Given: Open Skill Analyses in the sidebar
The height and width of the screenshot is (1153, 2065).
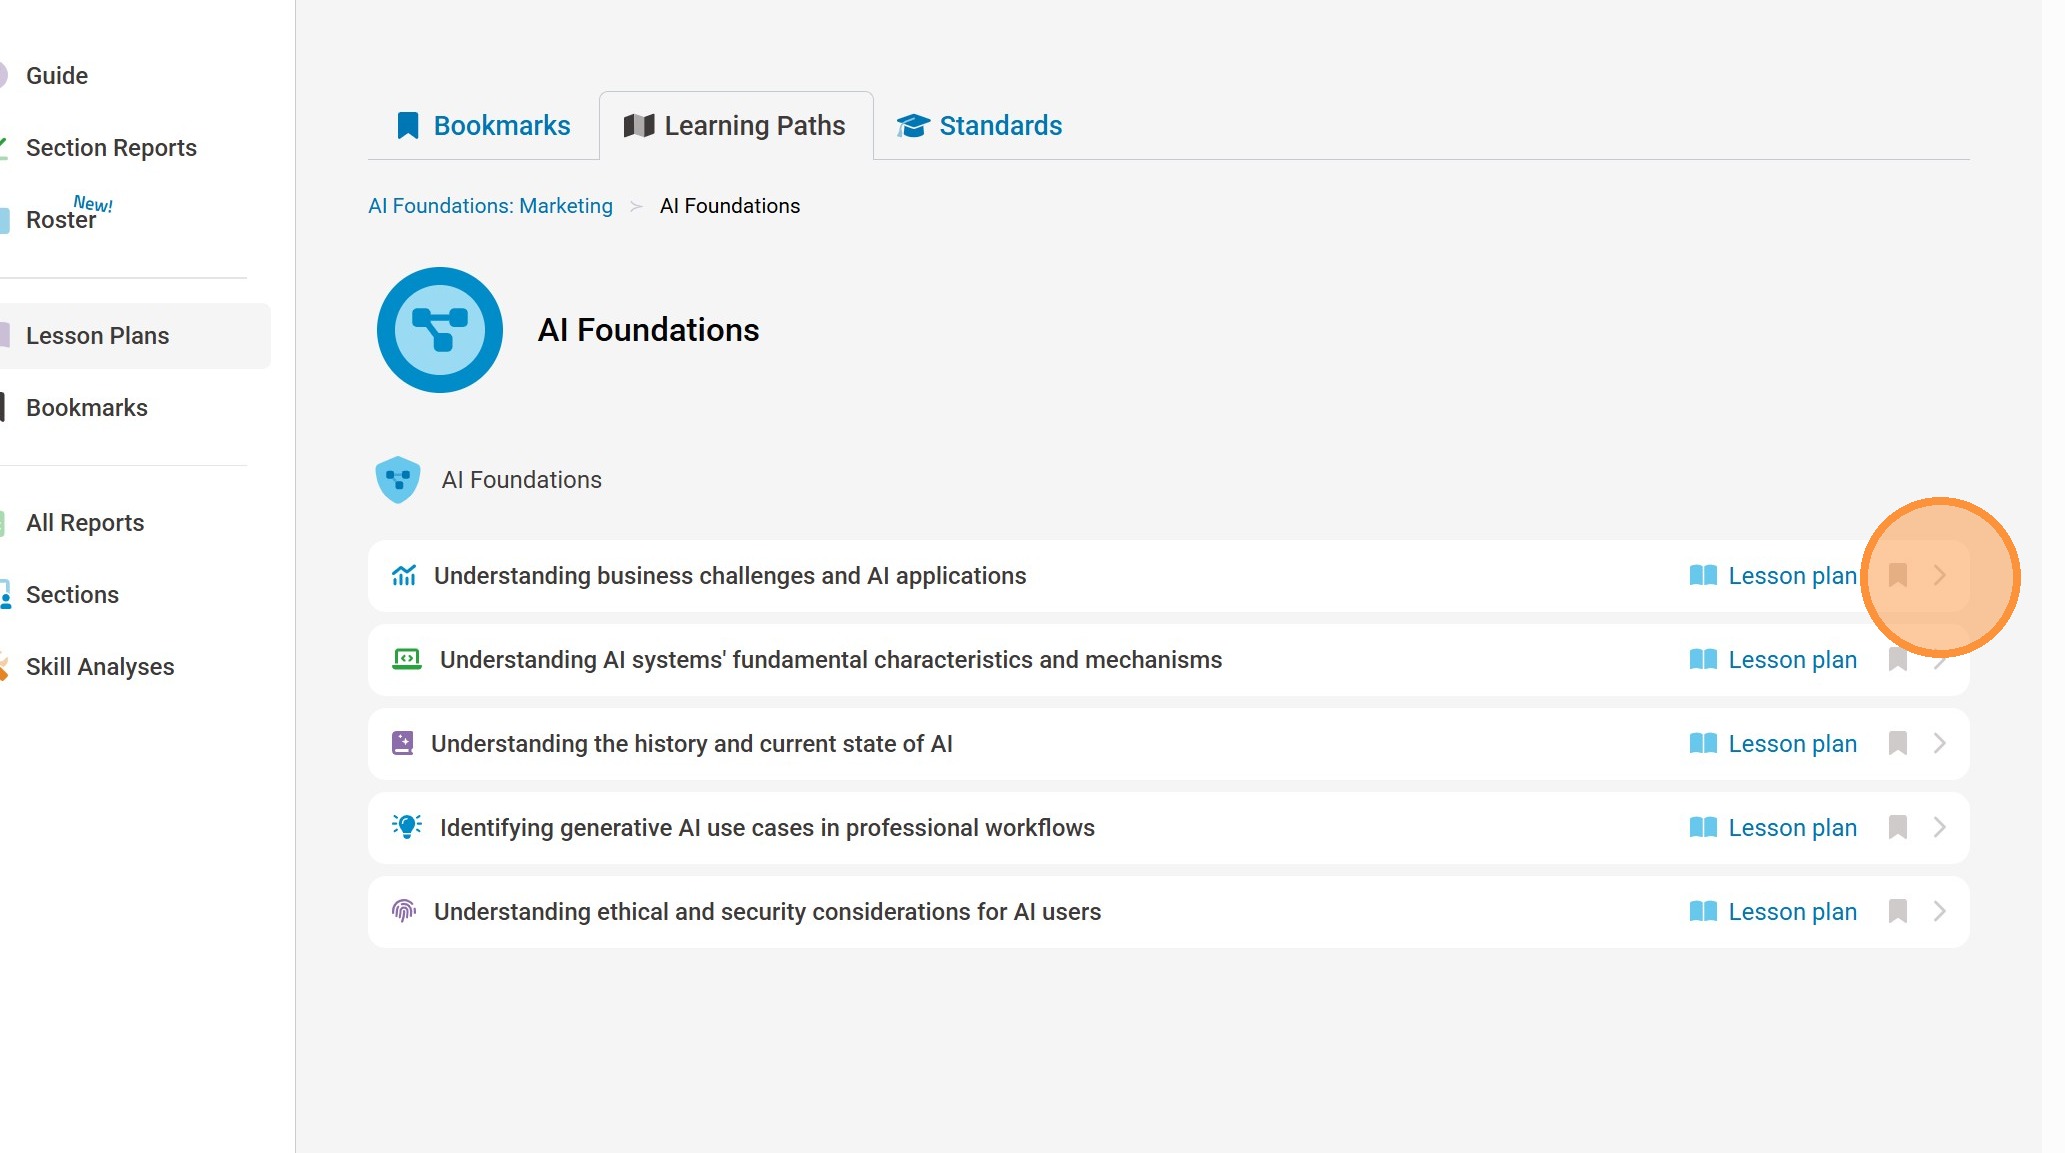Looking at the screenshot, I should [x=100, y=667].
